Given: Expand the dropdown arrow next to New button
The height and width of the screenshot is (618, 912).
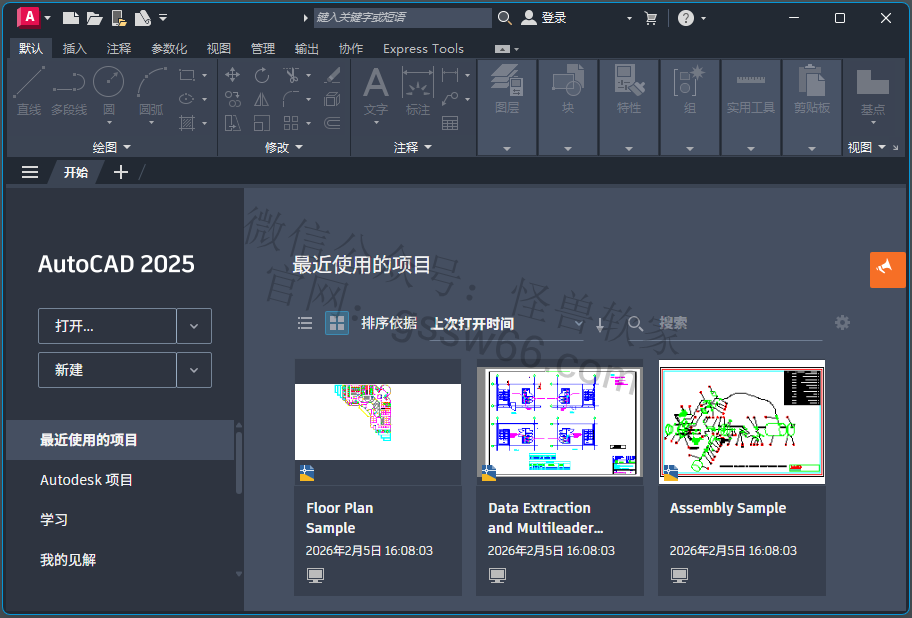Looking at the screenshot, I should [x=194, y=370].
